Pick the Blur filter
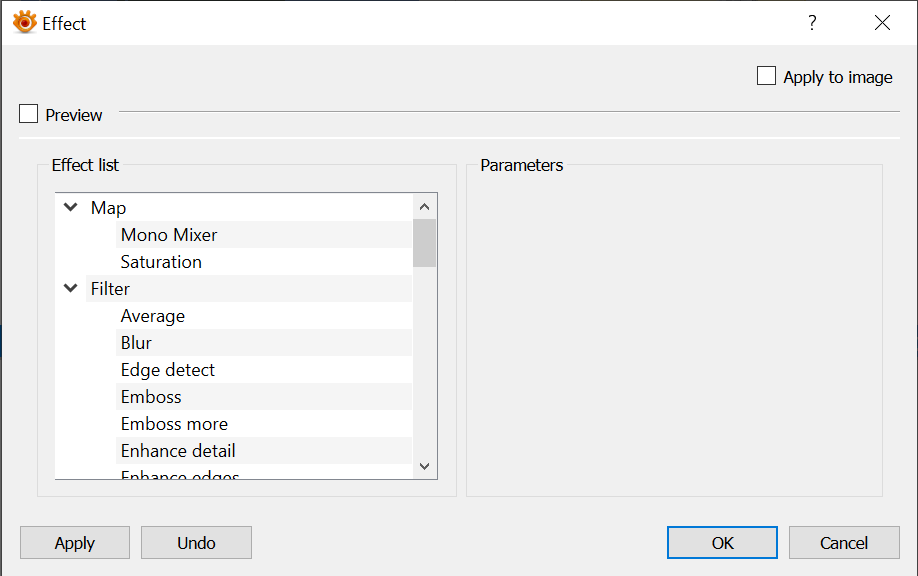Screen dimensions: 918x576 [136, 343]
